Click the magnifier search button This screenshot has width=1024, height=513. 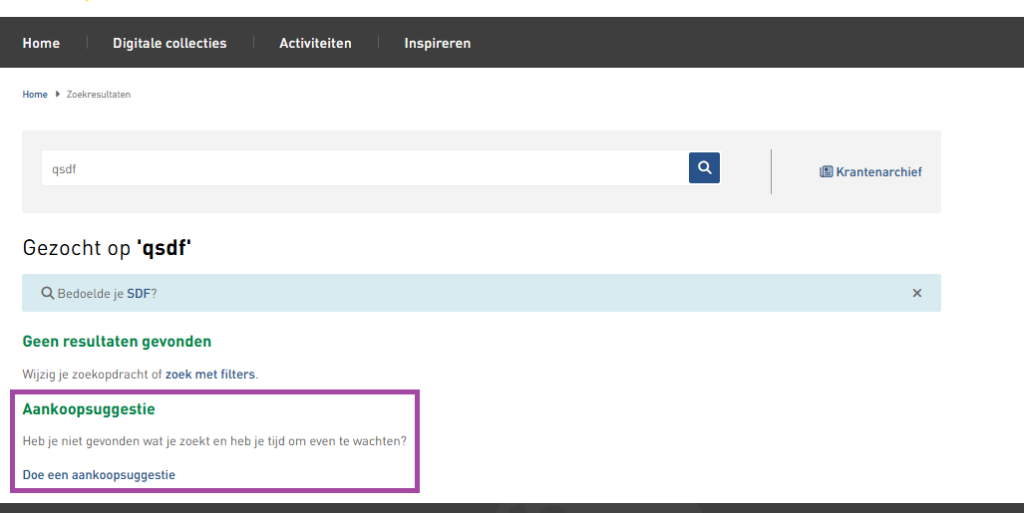tap(704, 168)
